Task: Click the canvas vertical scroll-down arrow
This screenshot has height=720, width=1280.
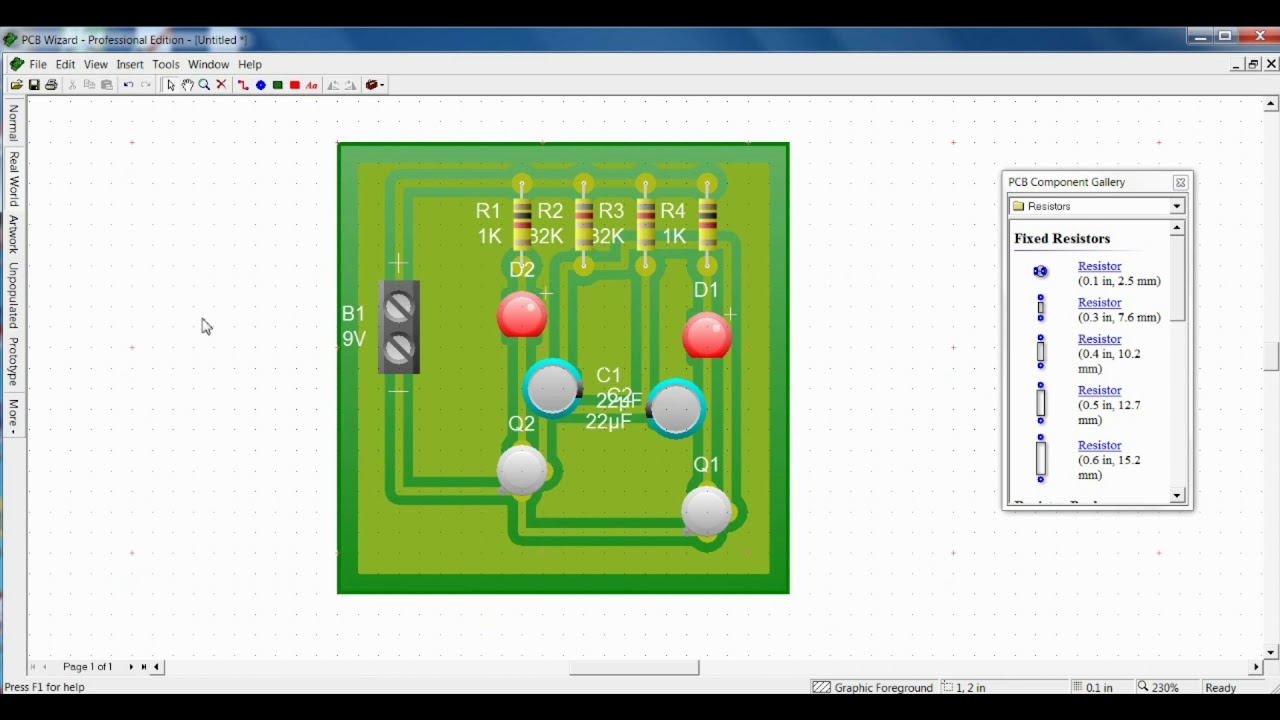Action: (x=1271, y=652)
